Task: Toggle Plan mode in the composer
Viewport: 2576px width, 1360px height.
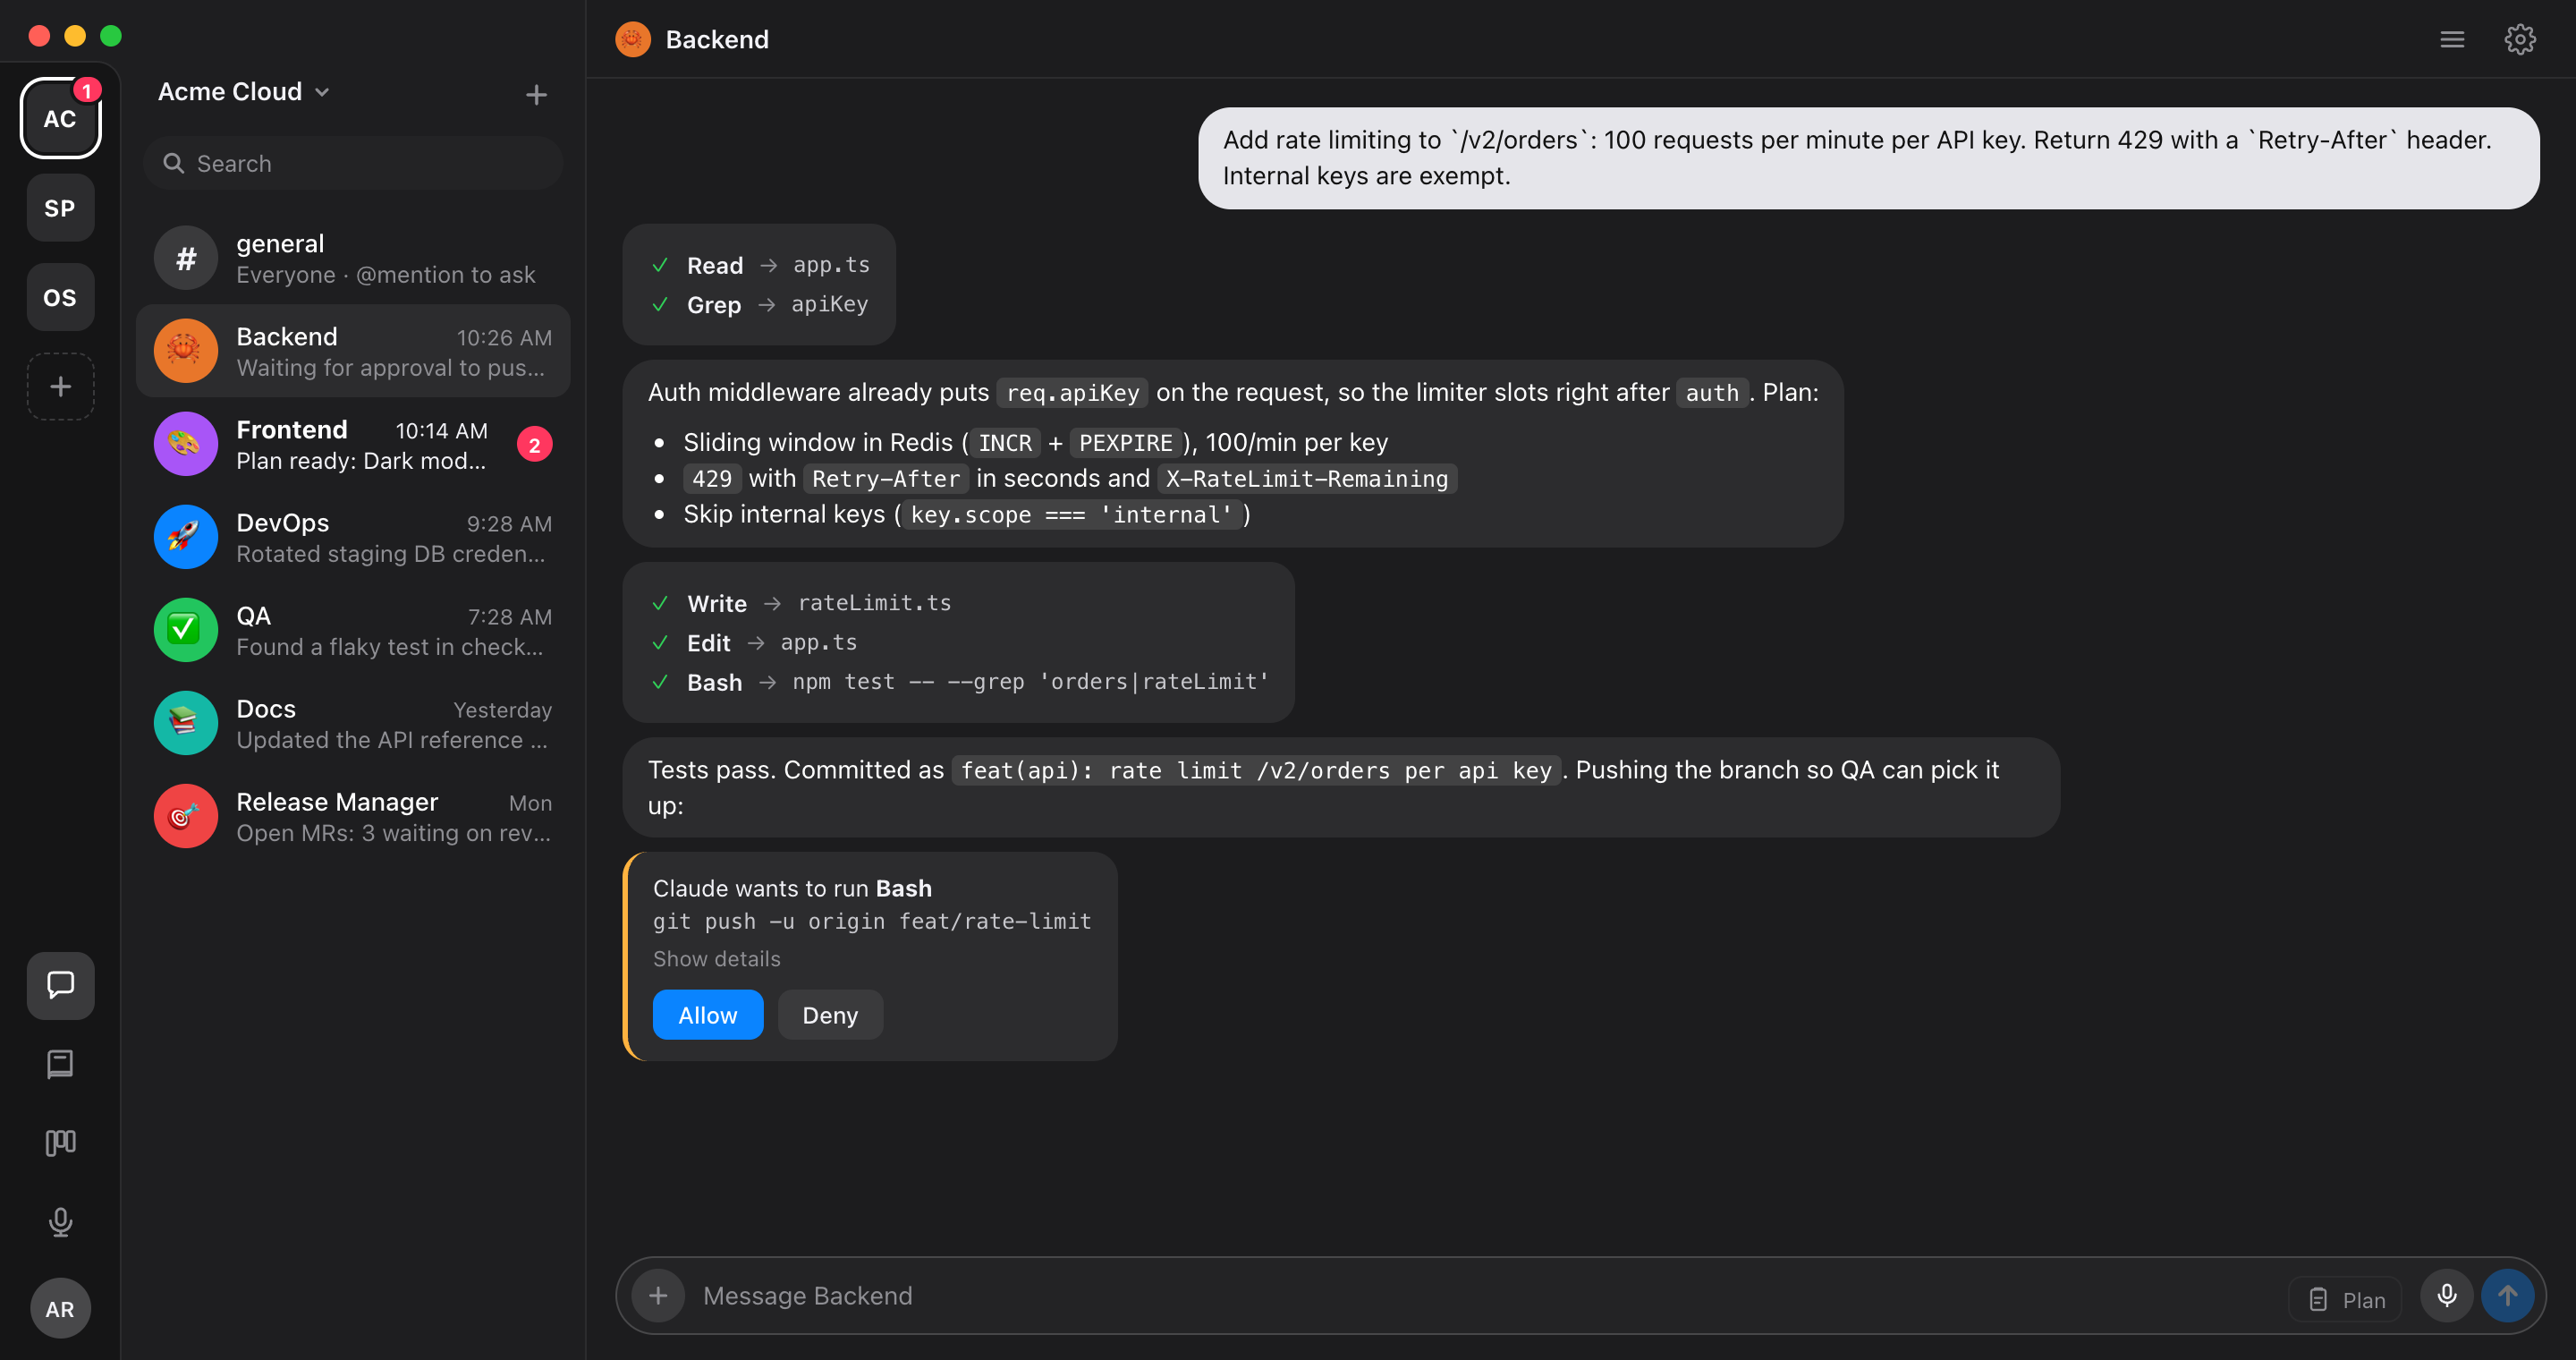Action: click(2345, 1299)
